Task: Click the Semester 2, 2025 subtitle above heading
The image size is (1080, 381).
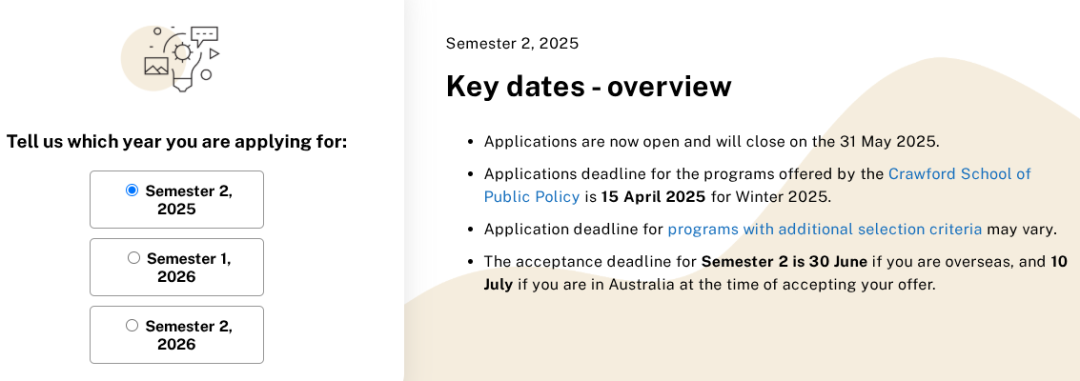Action: tap(512, 43)
